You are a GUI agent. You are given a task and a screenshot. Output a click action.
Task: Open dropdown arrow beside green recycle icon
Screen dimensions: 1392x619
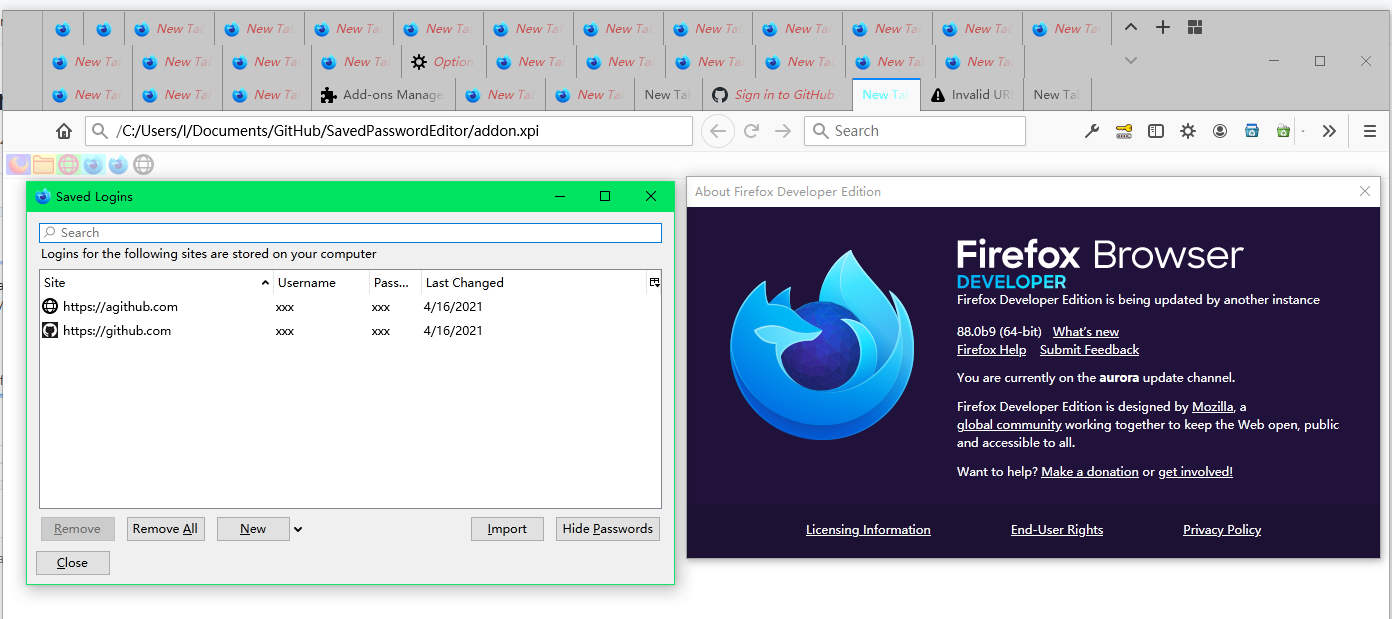(1303, 131)
